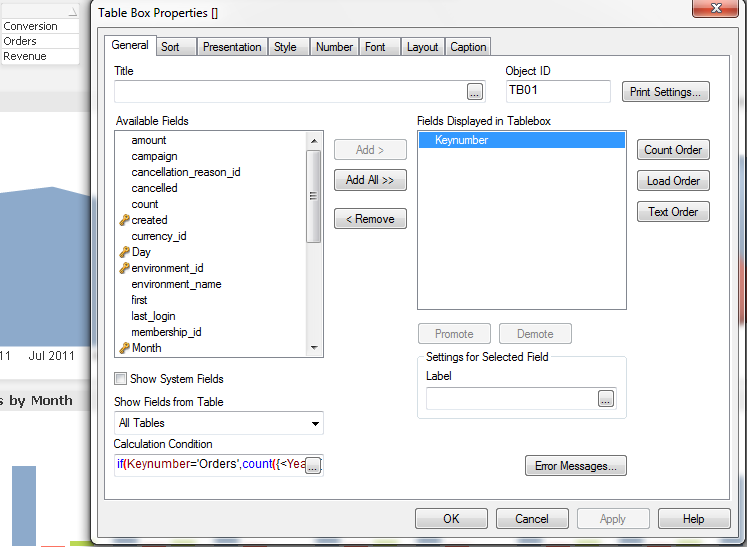Click the Object ID field TB01
Image resolution: width=747 pixels, height=547 pixels.
[558, 91]
